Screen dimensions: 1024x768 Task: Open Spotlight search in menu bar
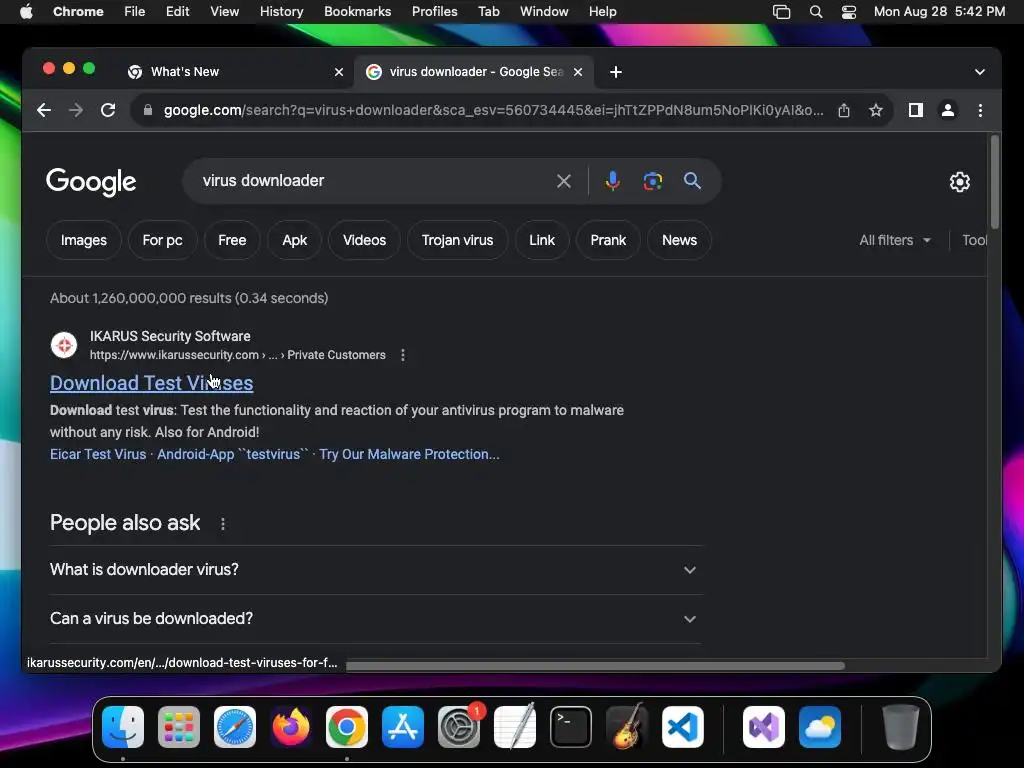(816, 12)
